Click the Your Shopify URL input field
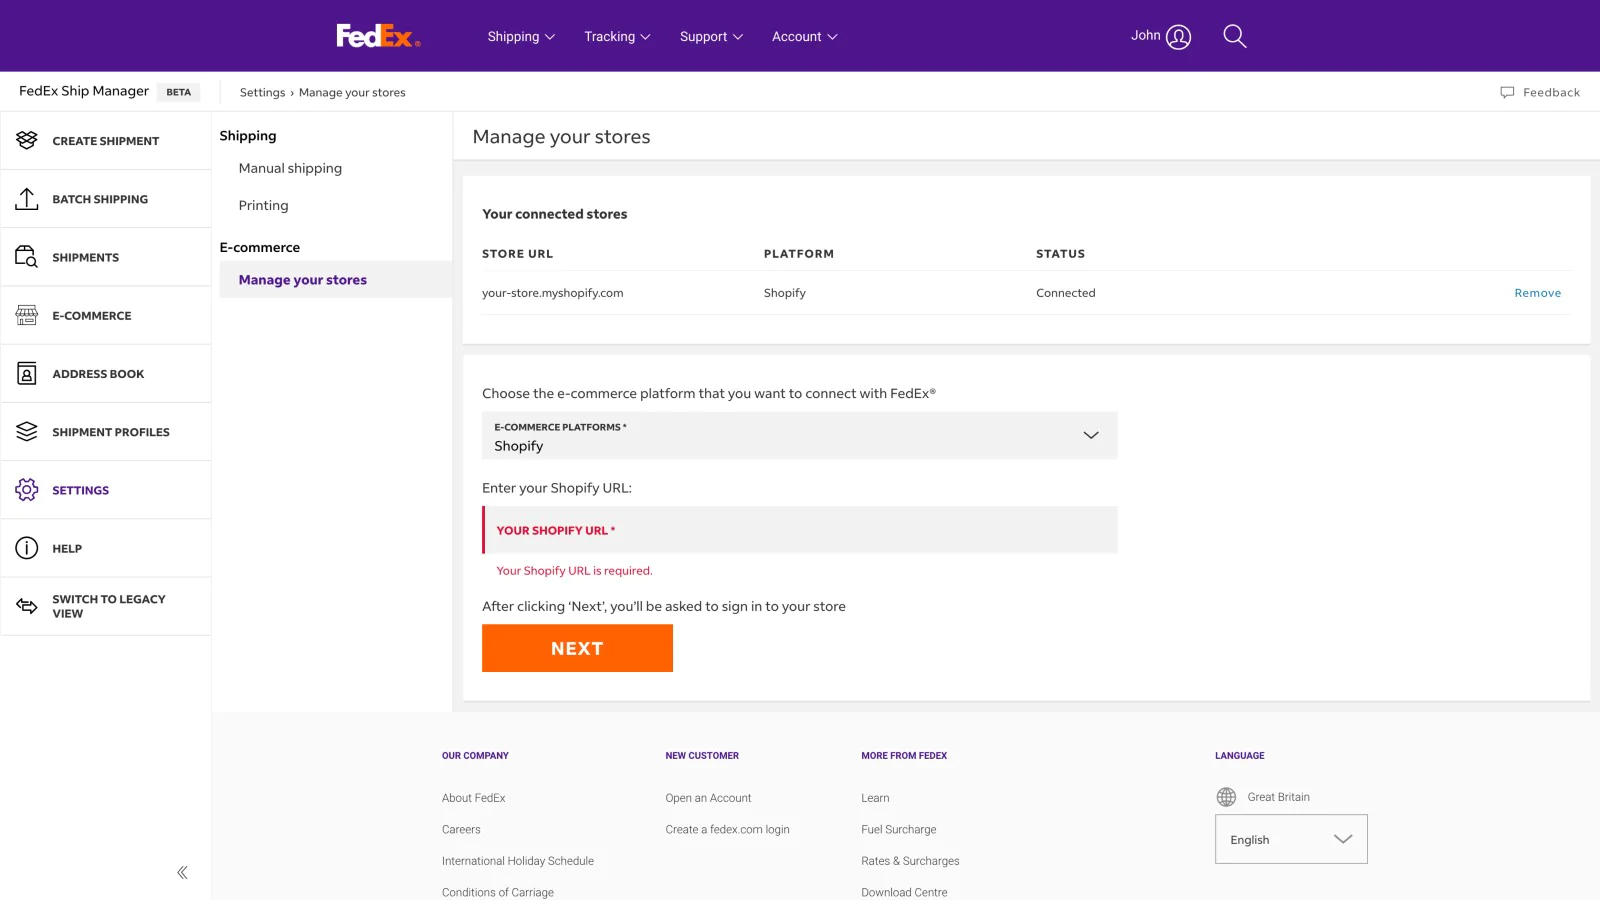Screen dimensions: 1600x900 (799, 530)
